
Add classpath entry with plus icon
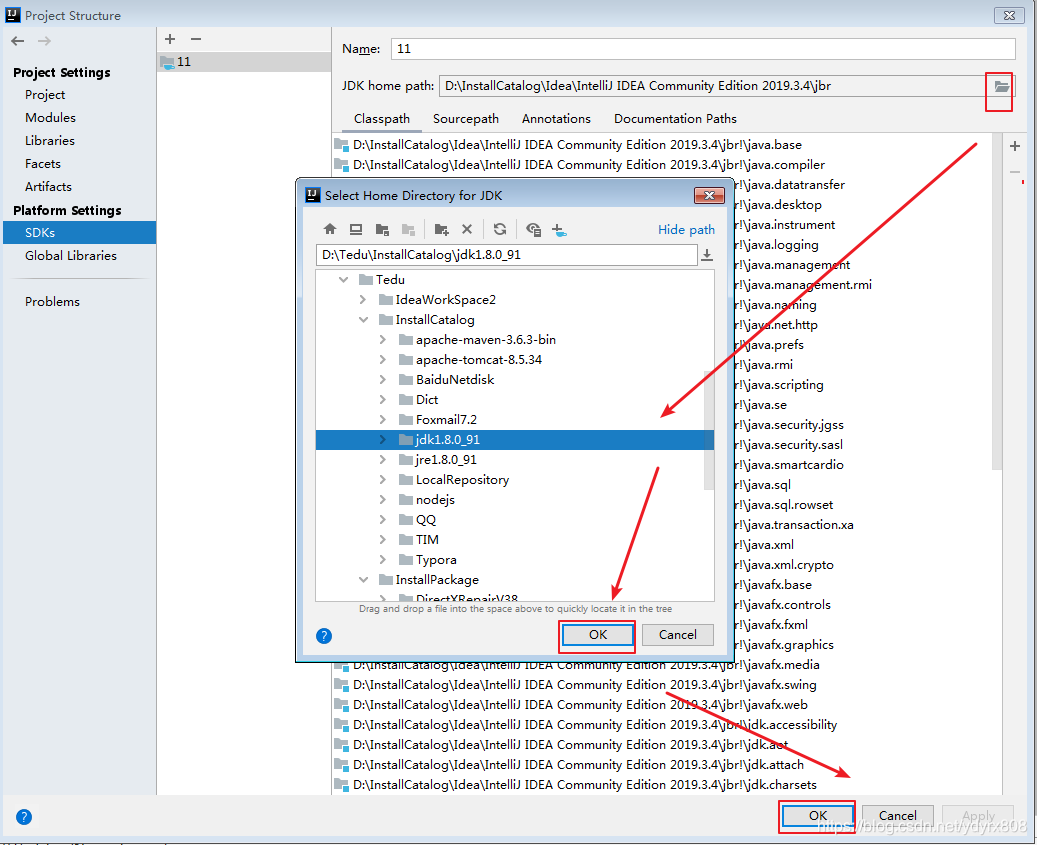(1015, 146)
